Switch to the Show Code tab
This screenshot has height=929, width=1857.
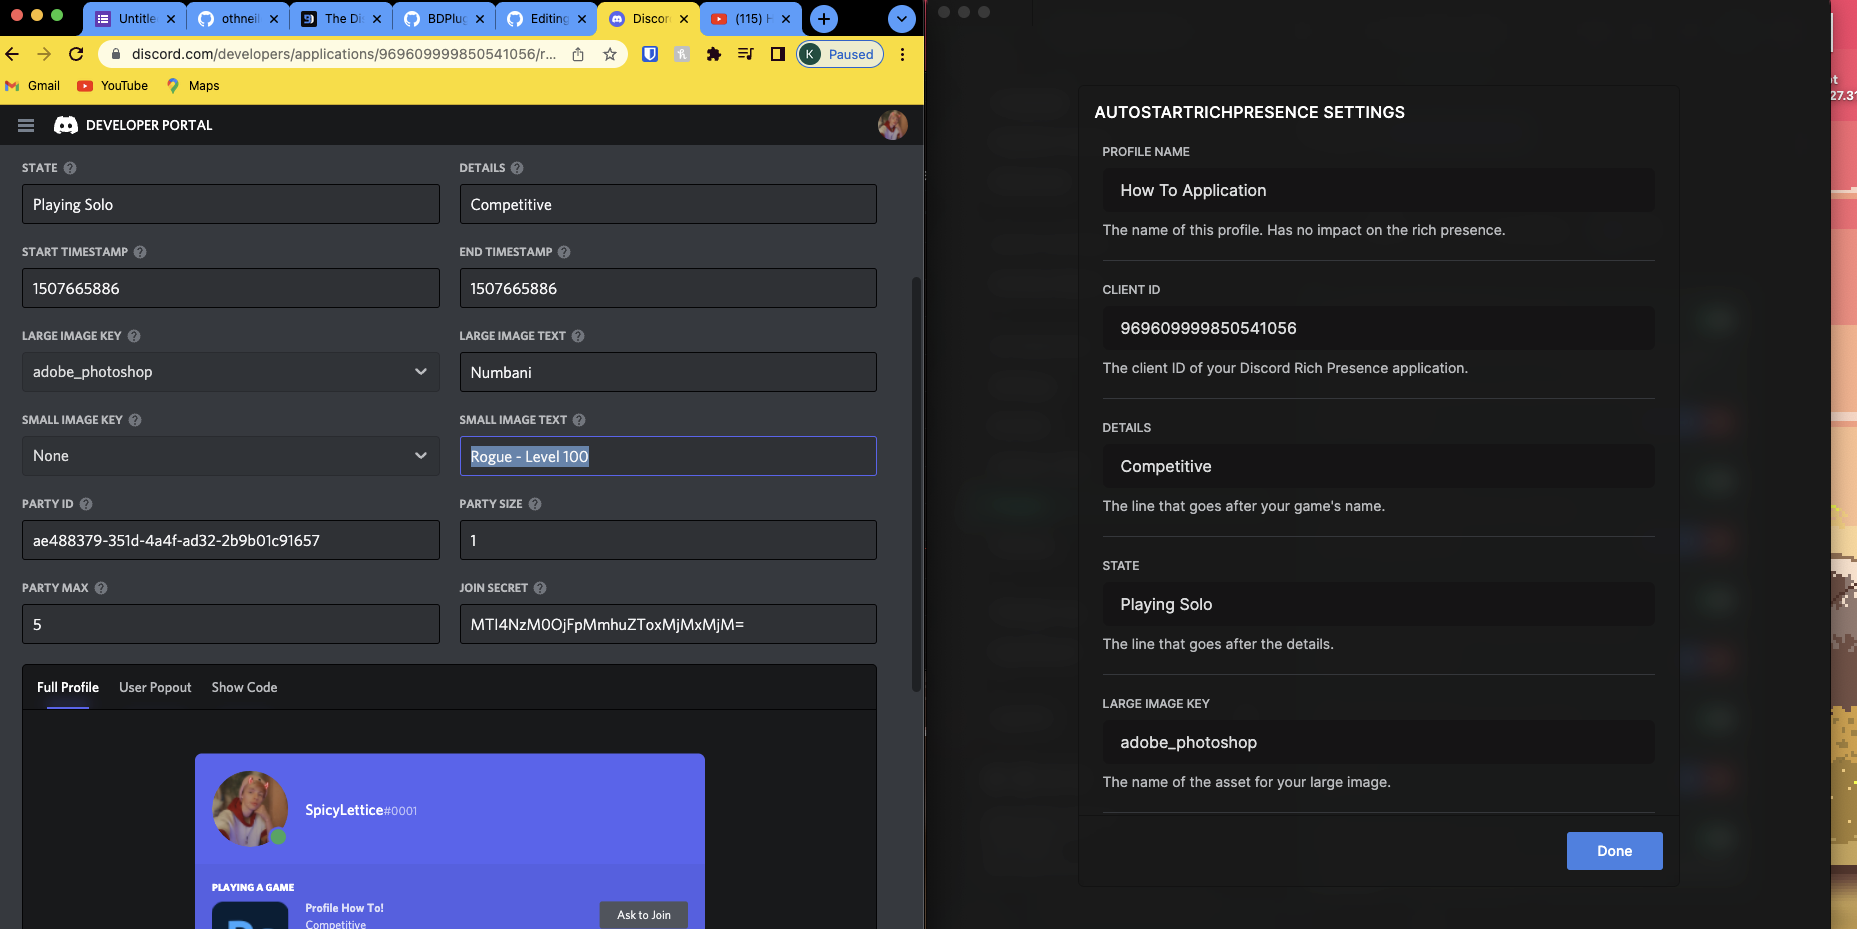[x=243, y=687]
